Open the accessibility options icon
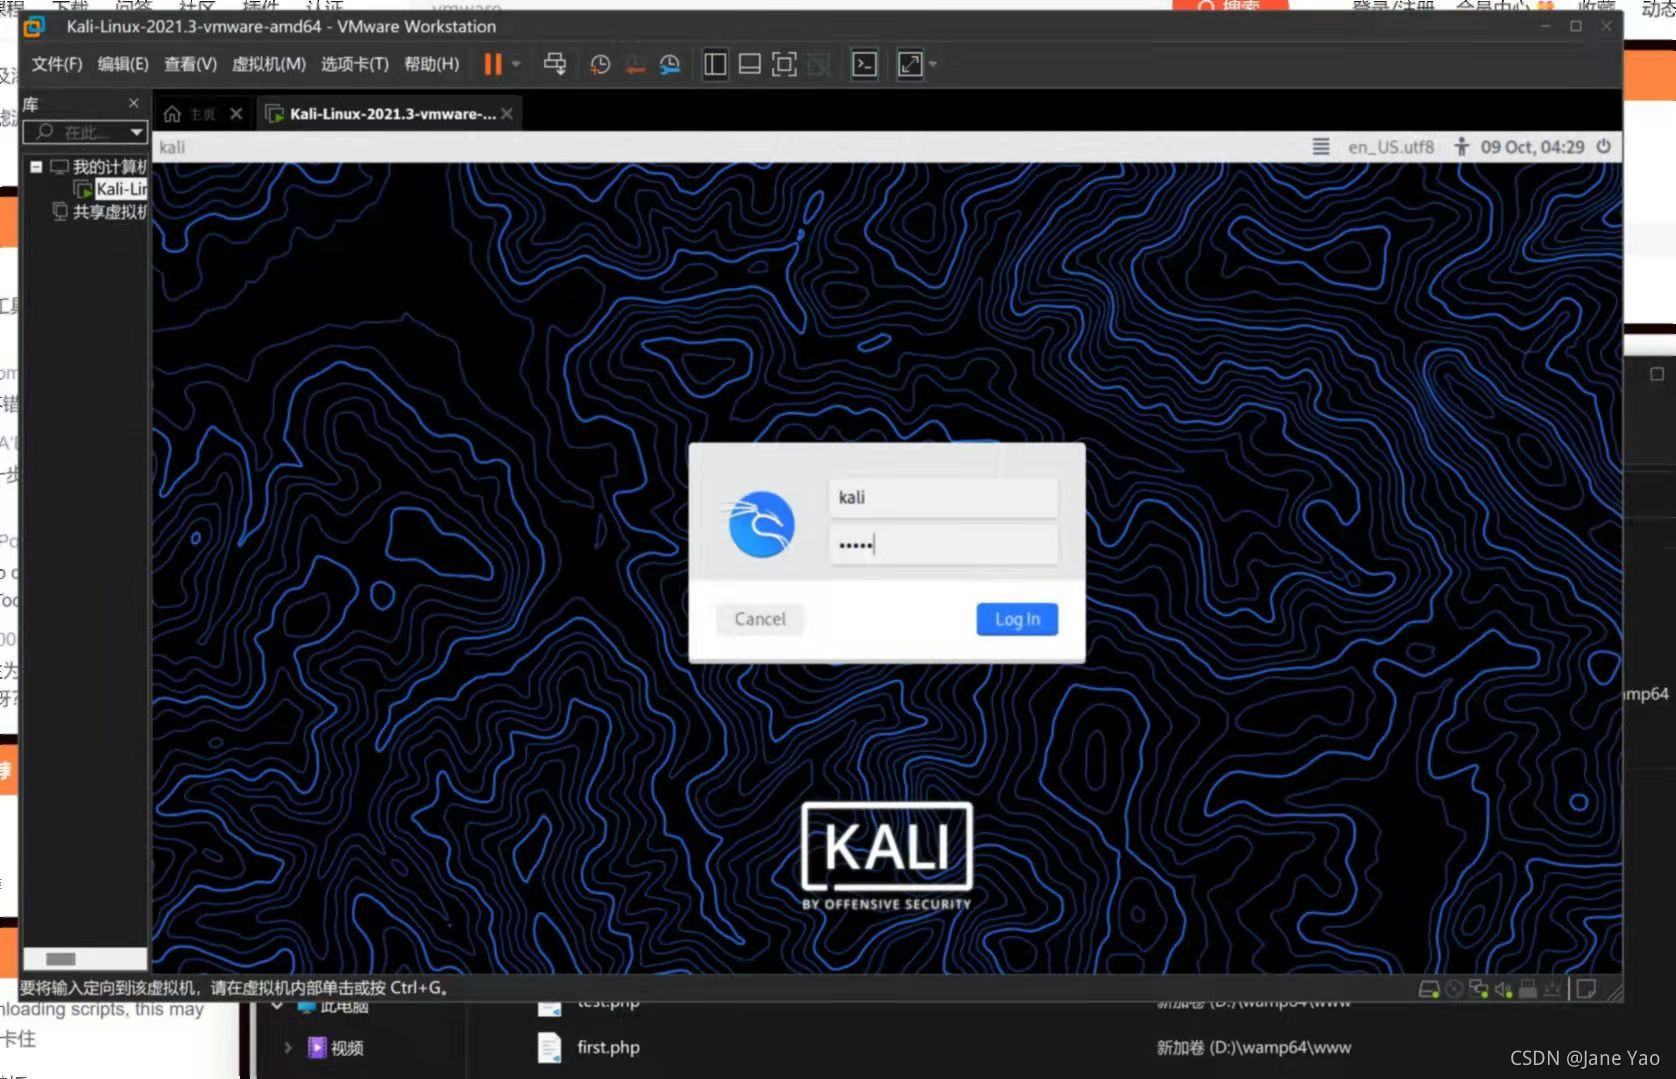The image size is (1676, 1079). coord(1461,147)
